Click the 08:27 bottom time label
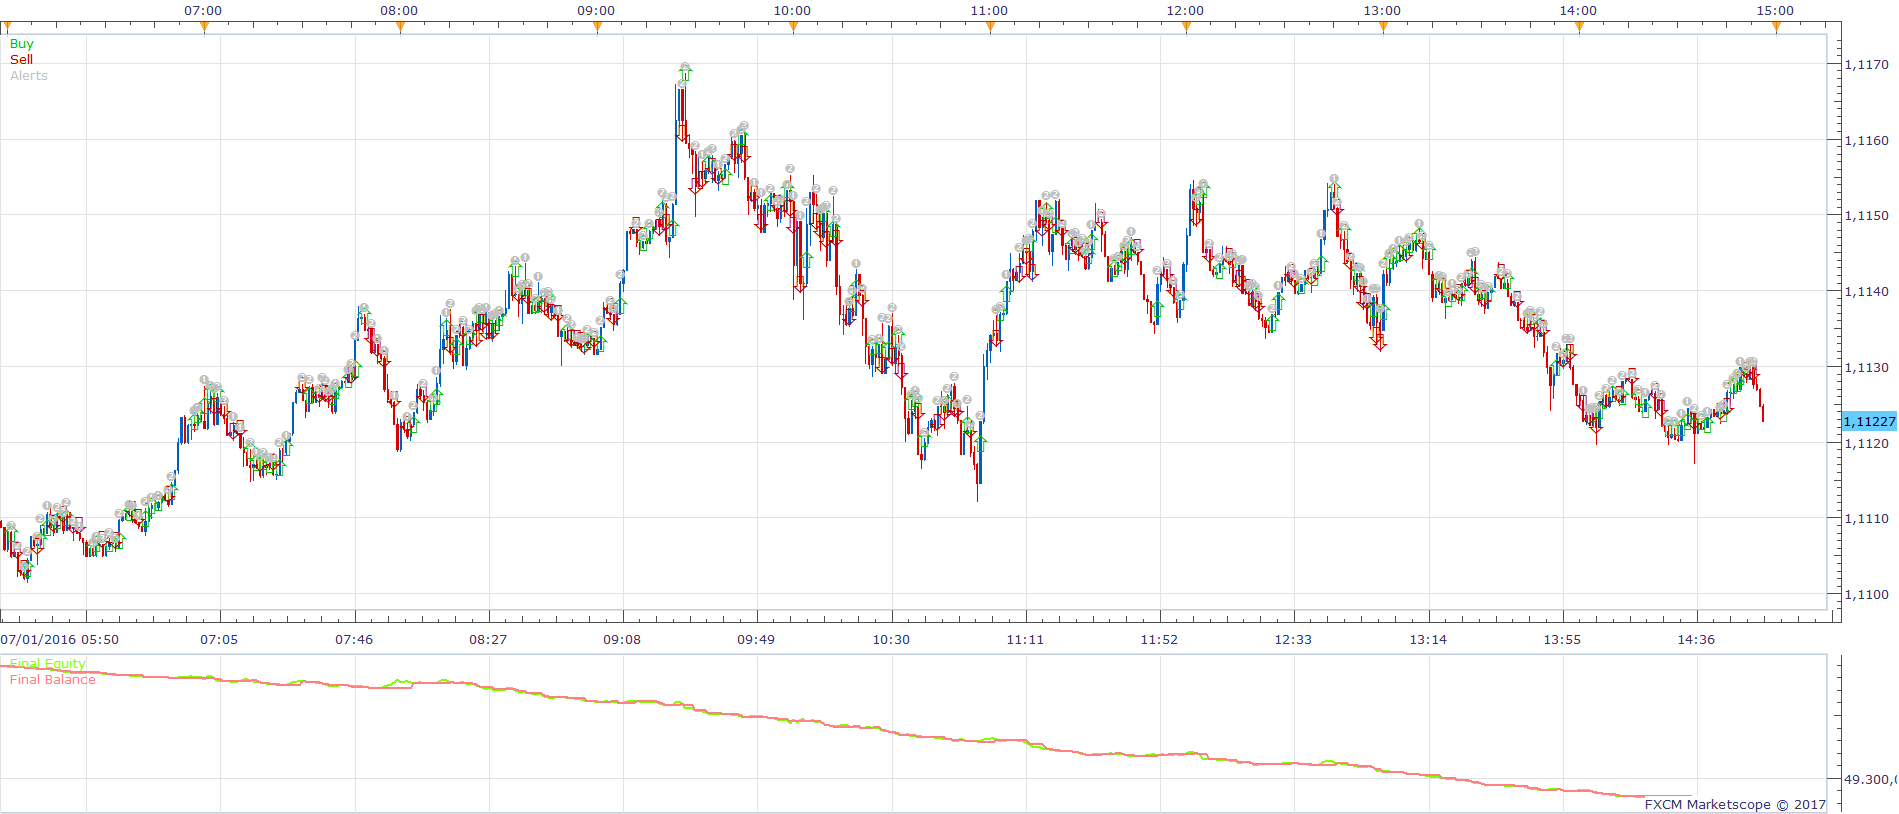This screenshot has width=1899, height=814. click(x=488, y=640)
